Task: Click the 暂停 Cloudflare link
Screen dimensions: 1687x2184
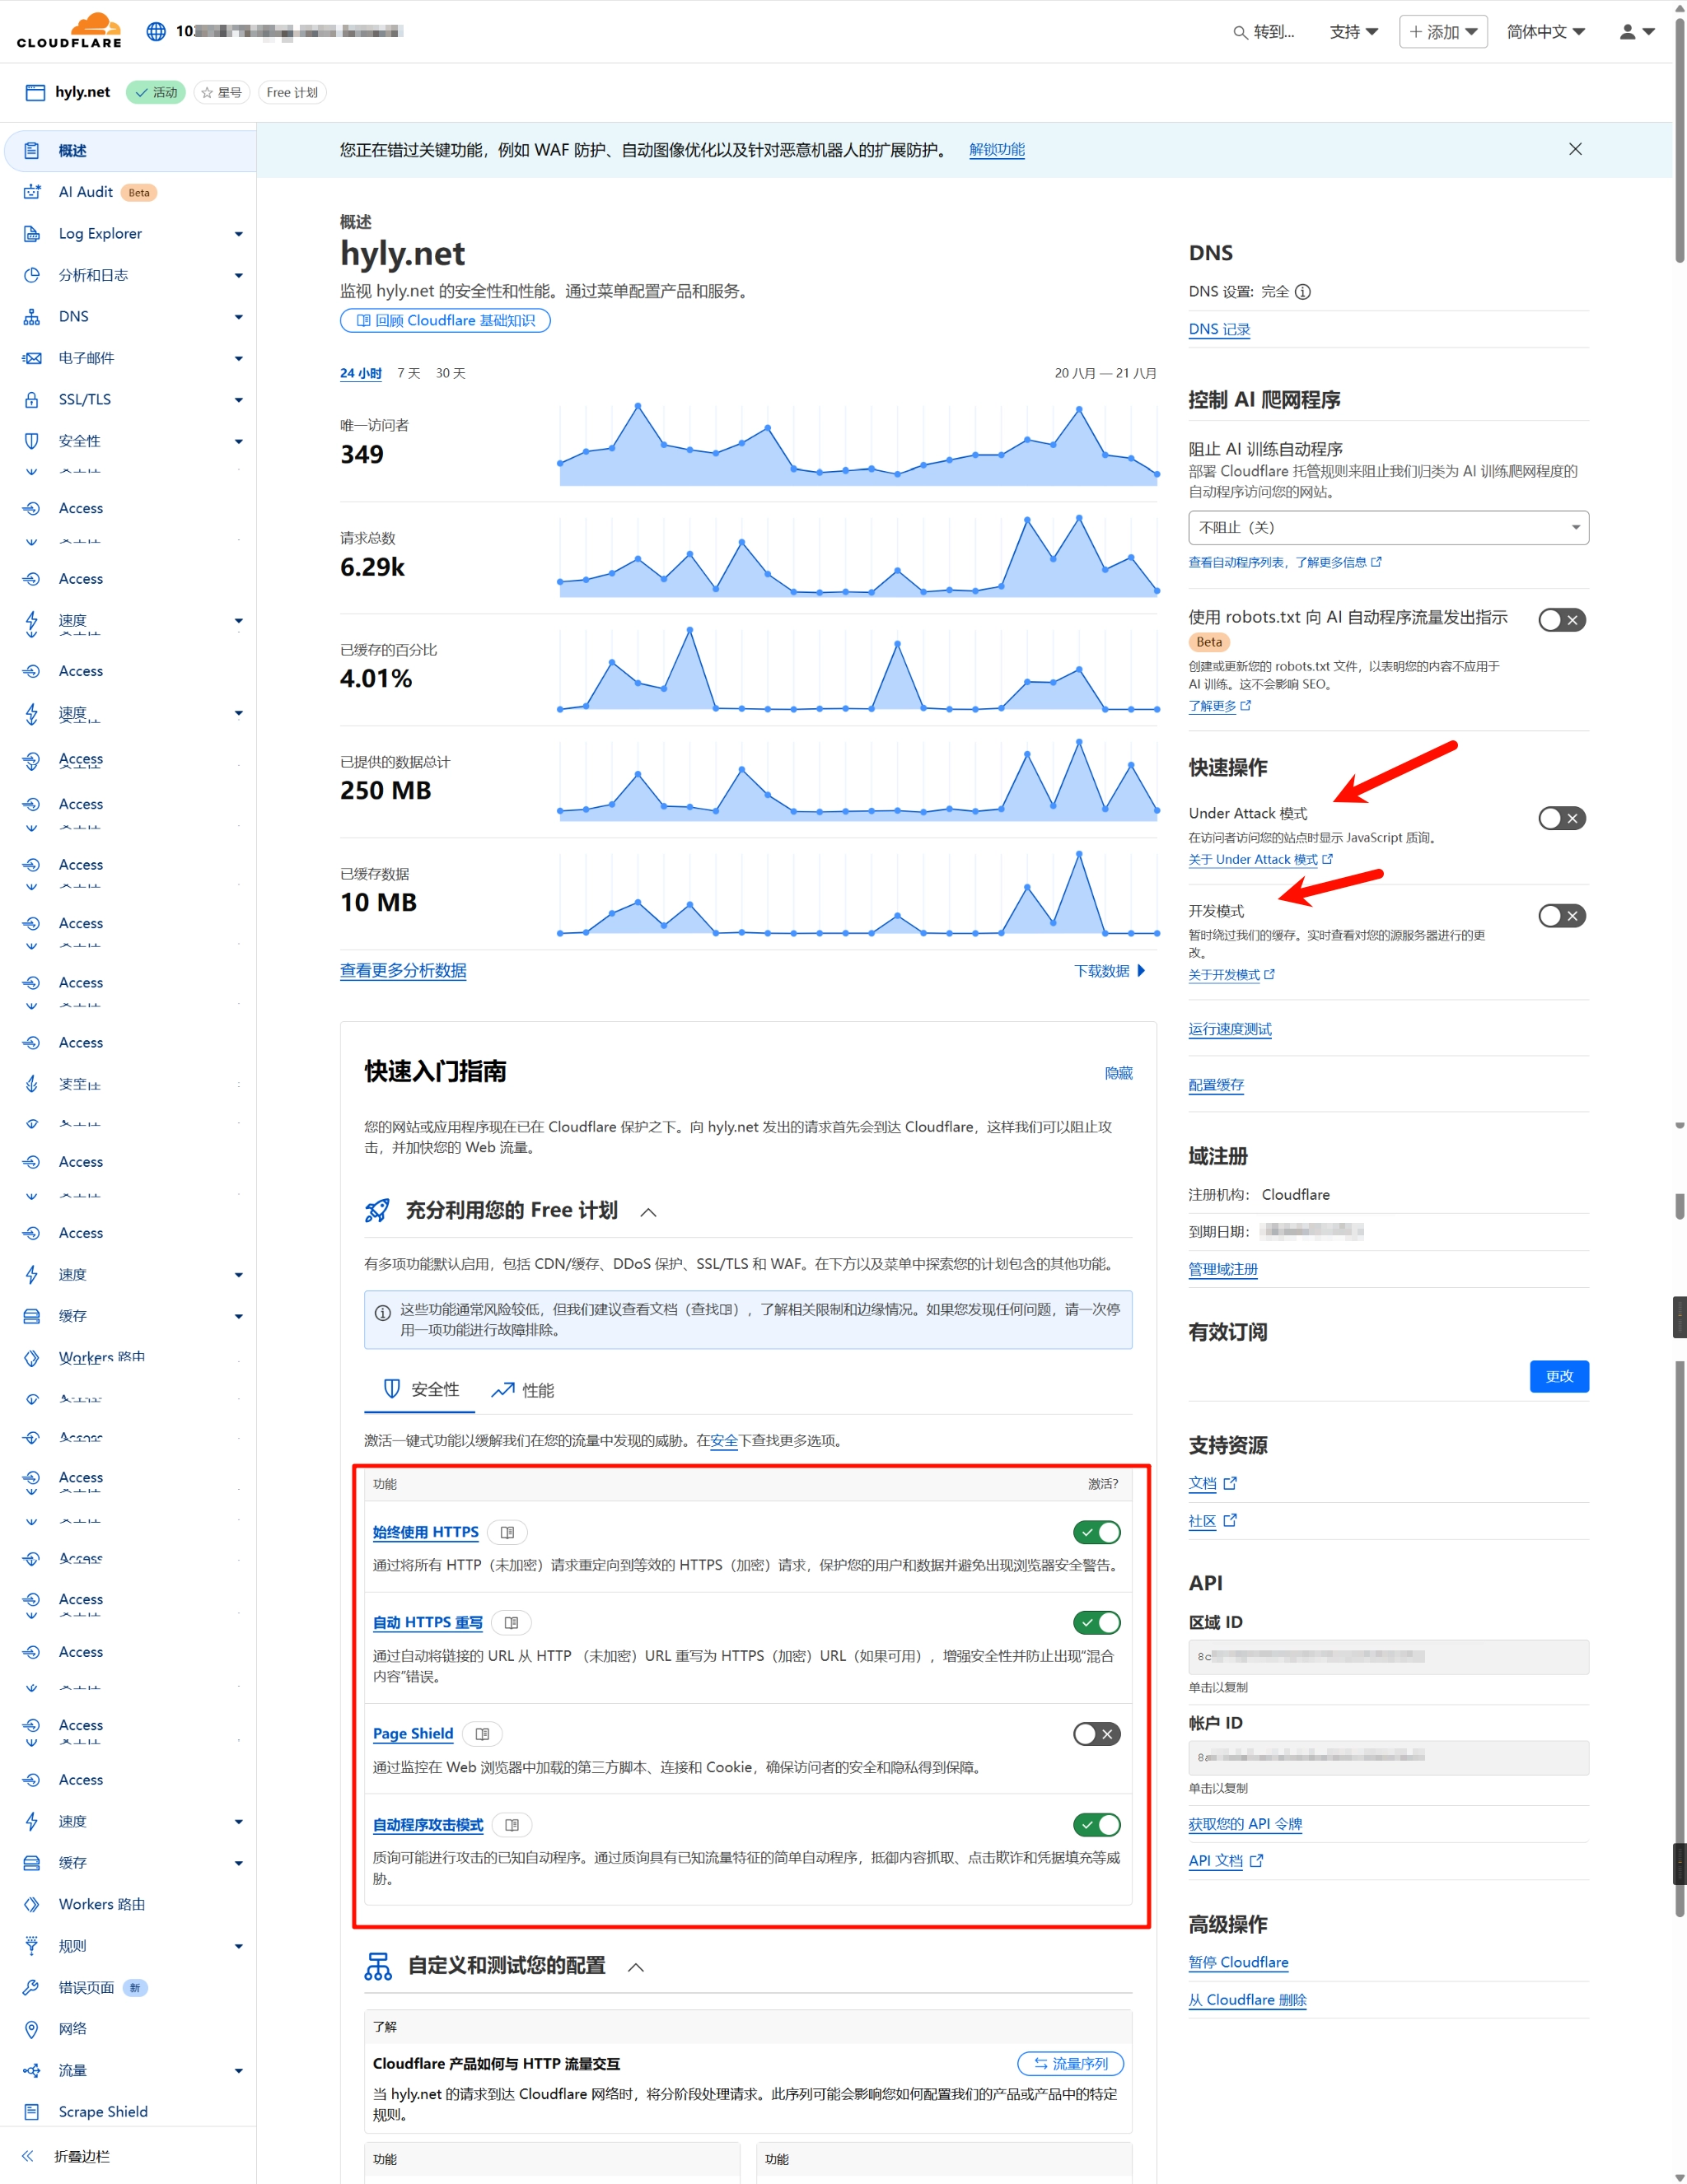Action: pos(1238,1963)
